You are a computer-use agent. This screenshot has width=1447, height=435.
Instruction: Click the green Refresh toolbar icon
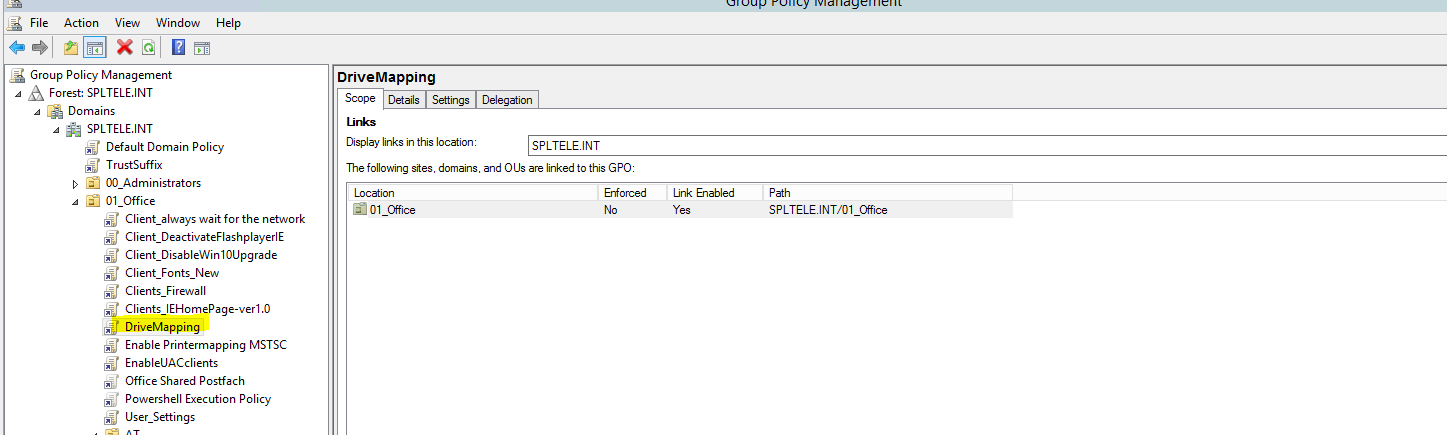(148, 47)
